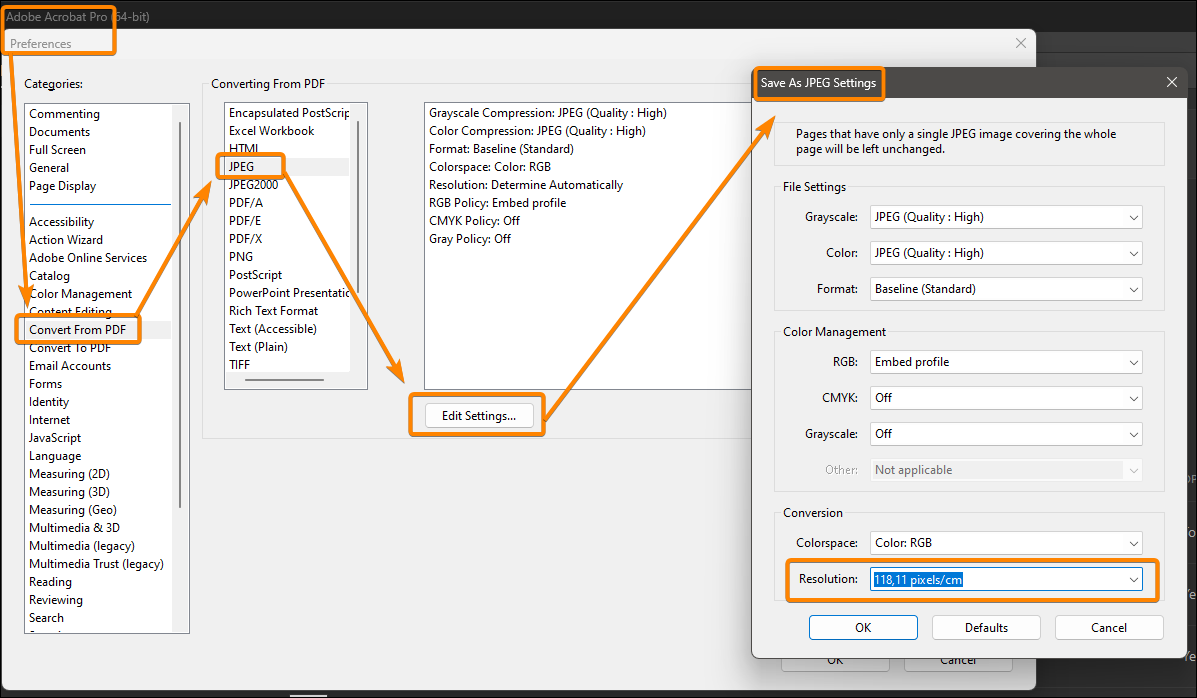
Task: Change the CMYK policy dropdown
Action: pyautogui.click(x=1005, y=397)
